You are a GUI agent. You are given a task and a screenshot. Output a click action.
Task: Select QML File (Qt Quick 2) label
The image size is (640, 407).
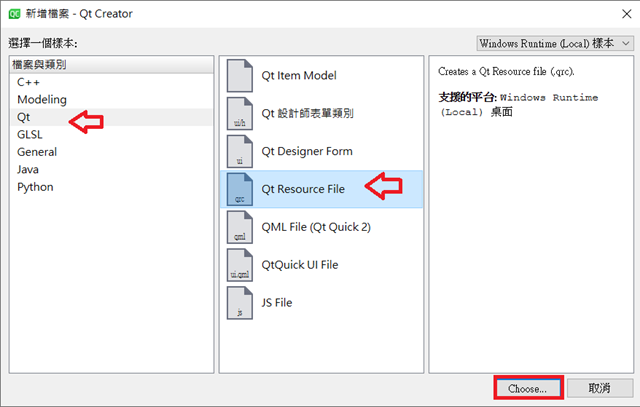tap(316, 227)
